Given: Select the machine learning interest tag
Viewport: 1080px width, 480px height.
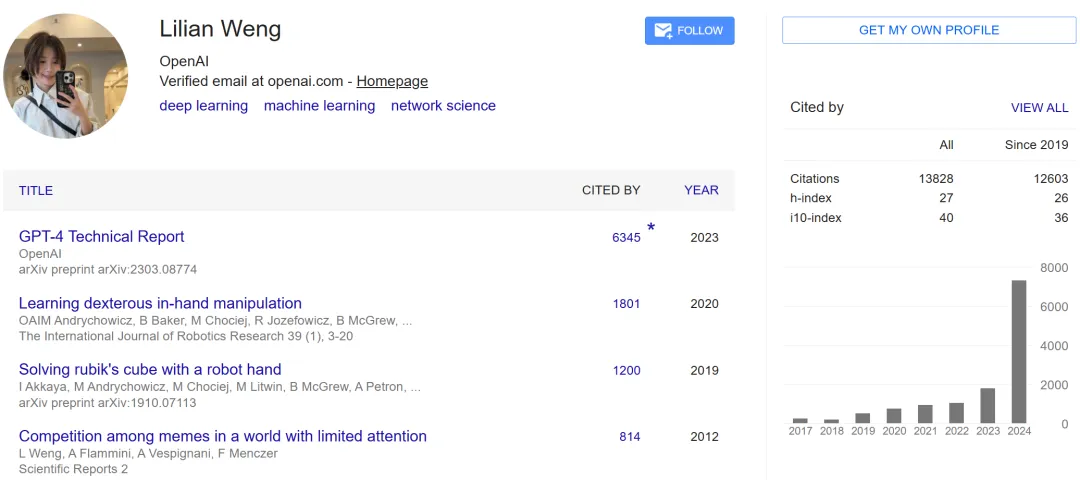Looking at the screenshot, I should pyautogui.click(x=320, y=105).
